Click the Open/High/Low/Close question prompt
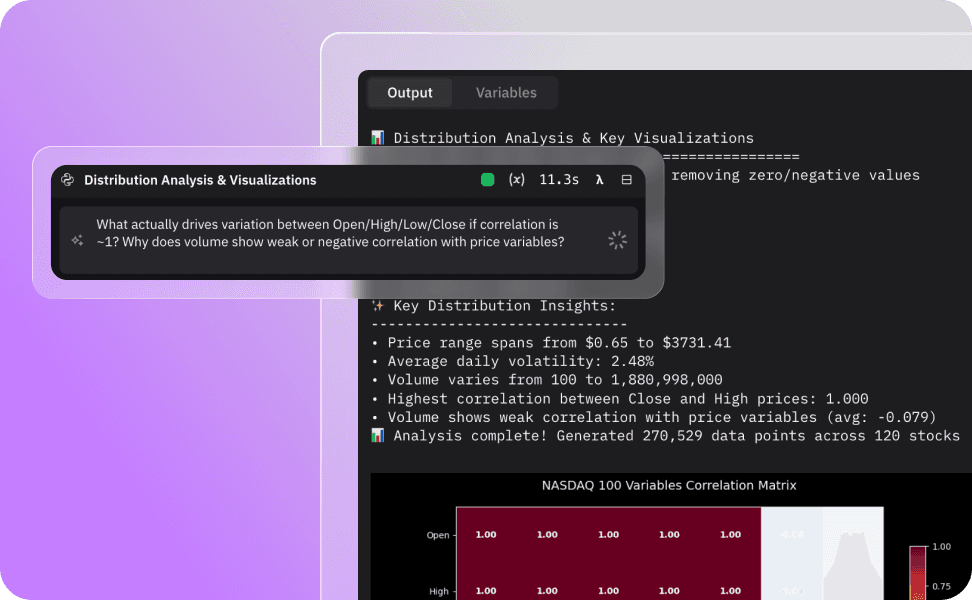 pos(330,233)
